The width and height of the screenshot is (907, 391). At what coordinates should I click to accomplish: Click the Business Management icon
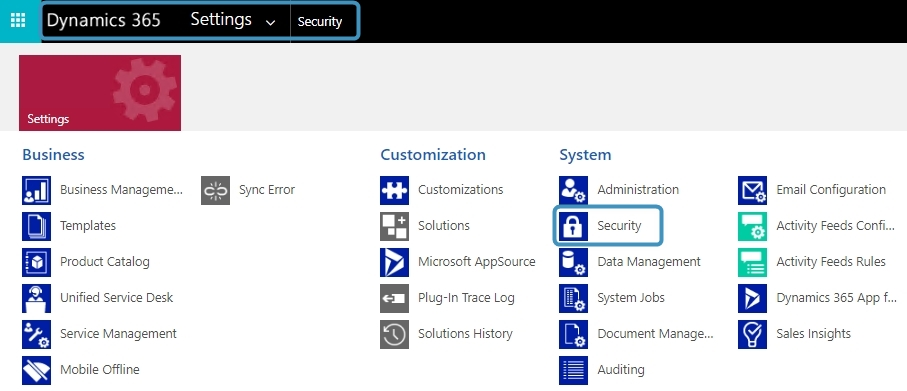click(x=36, y=190)
